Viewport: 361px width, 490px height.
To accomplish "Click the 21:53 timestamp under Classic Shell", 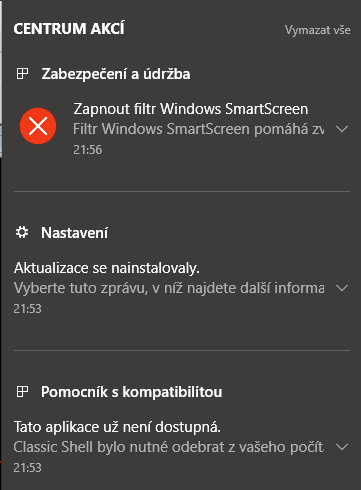I will click(27, 468).
